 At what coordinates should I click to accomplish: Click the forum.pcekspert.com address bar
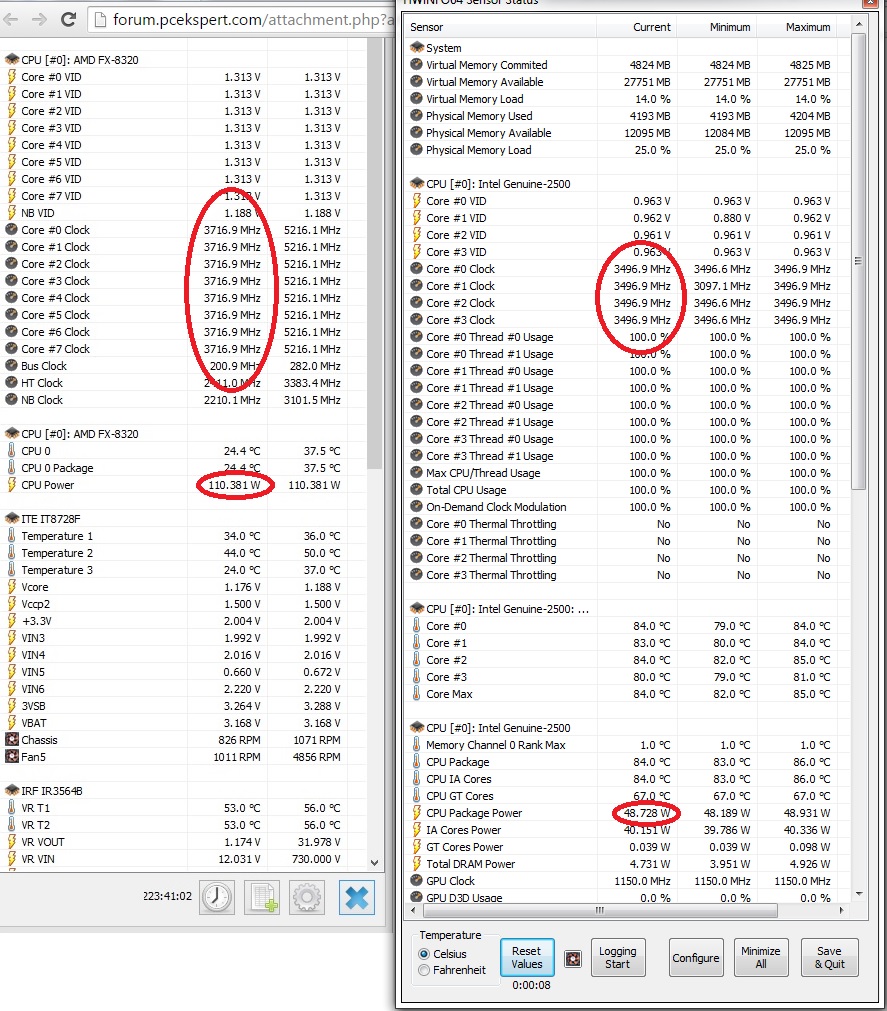pos(240,20)
